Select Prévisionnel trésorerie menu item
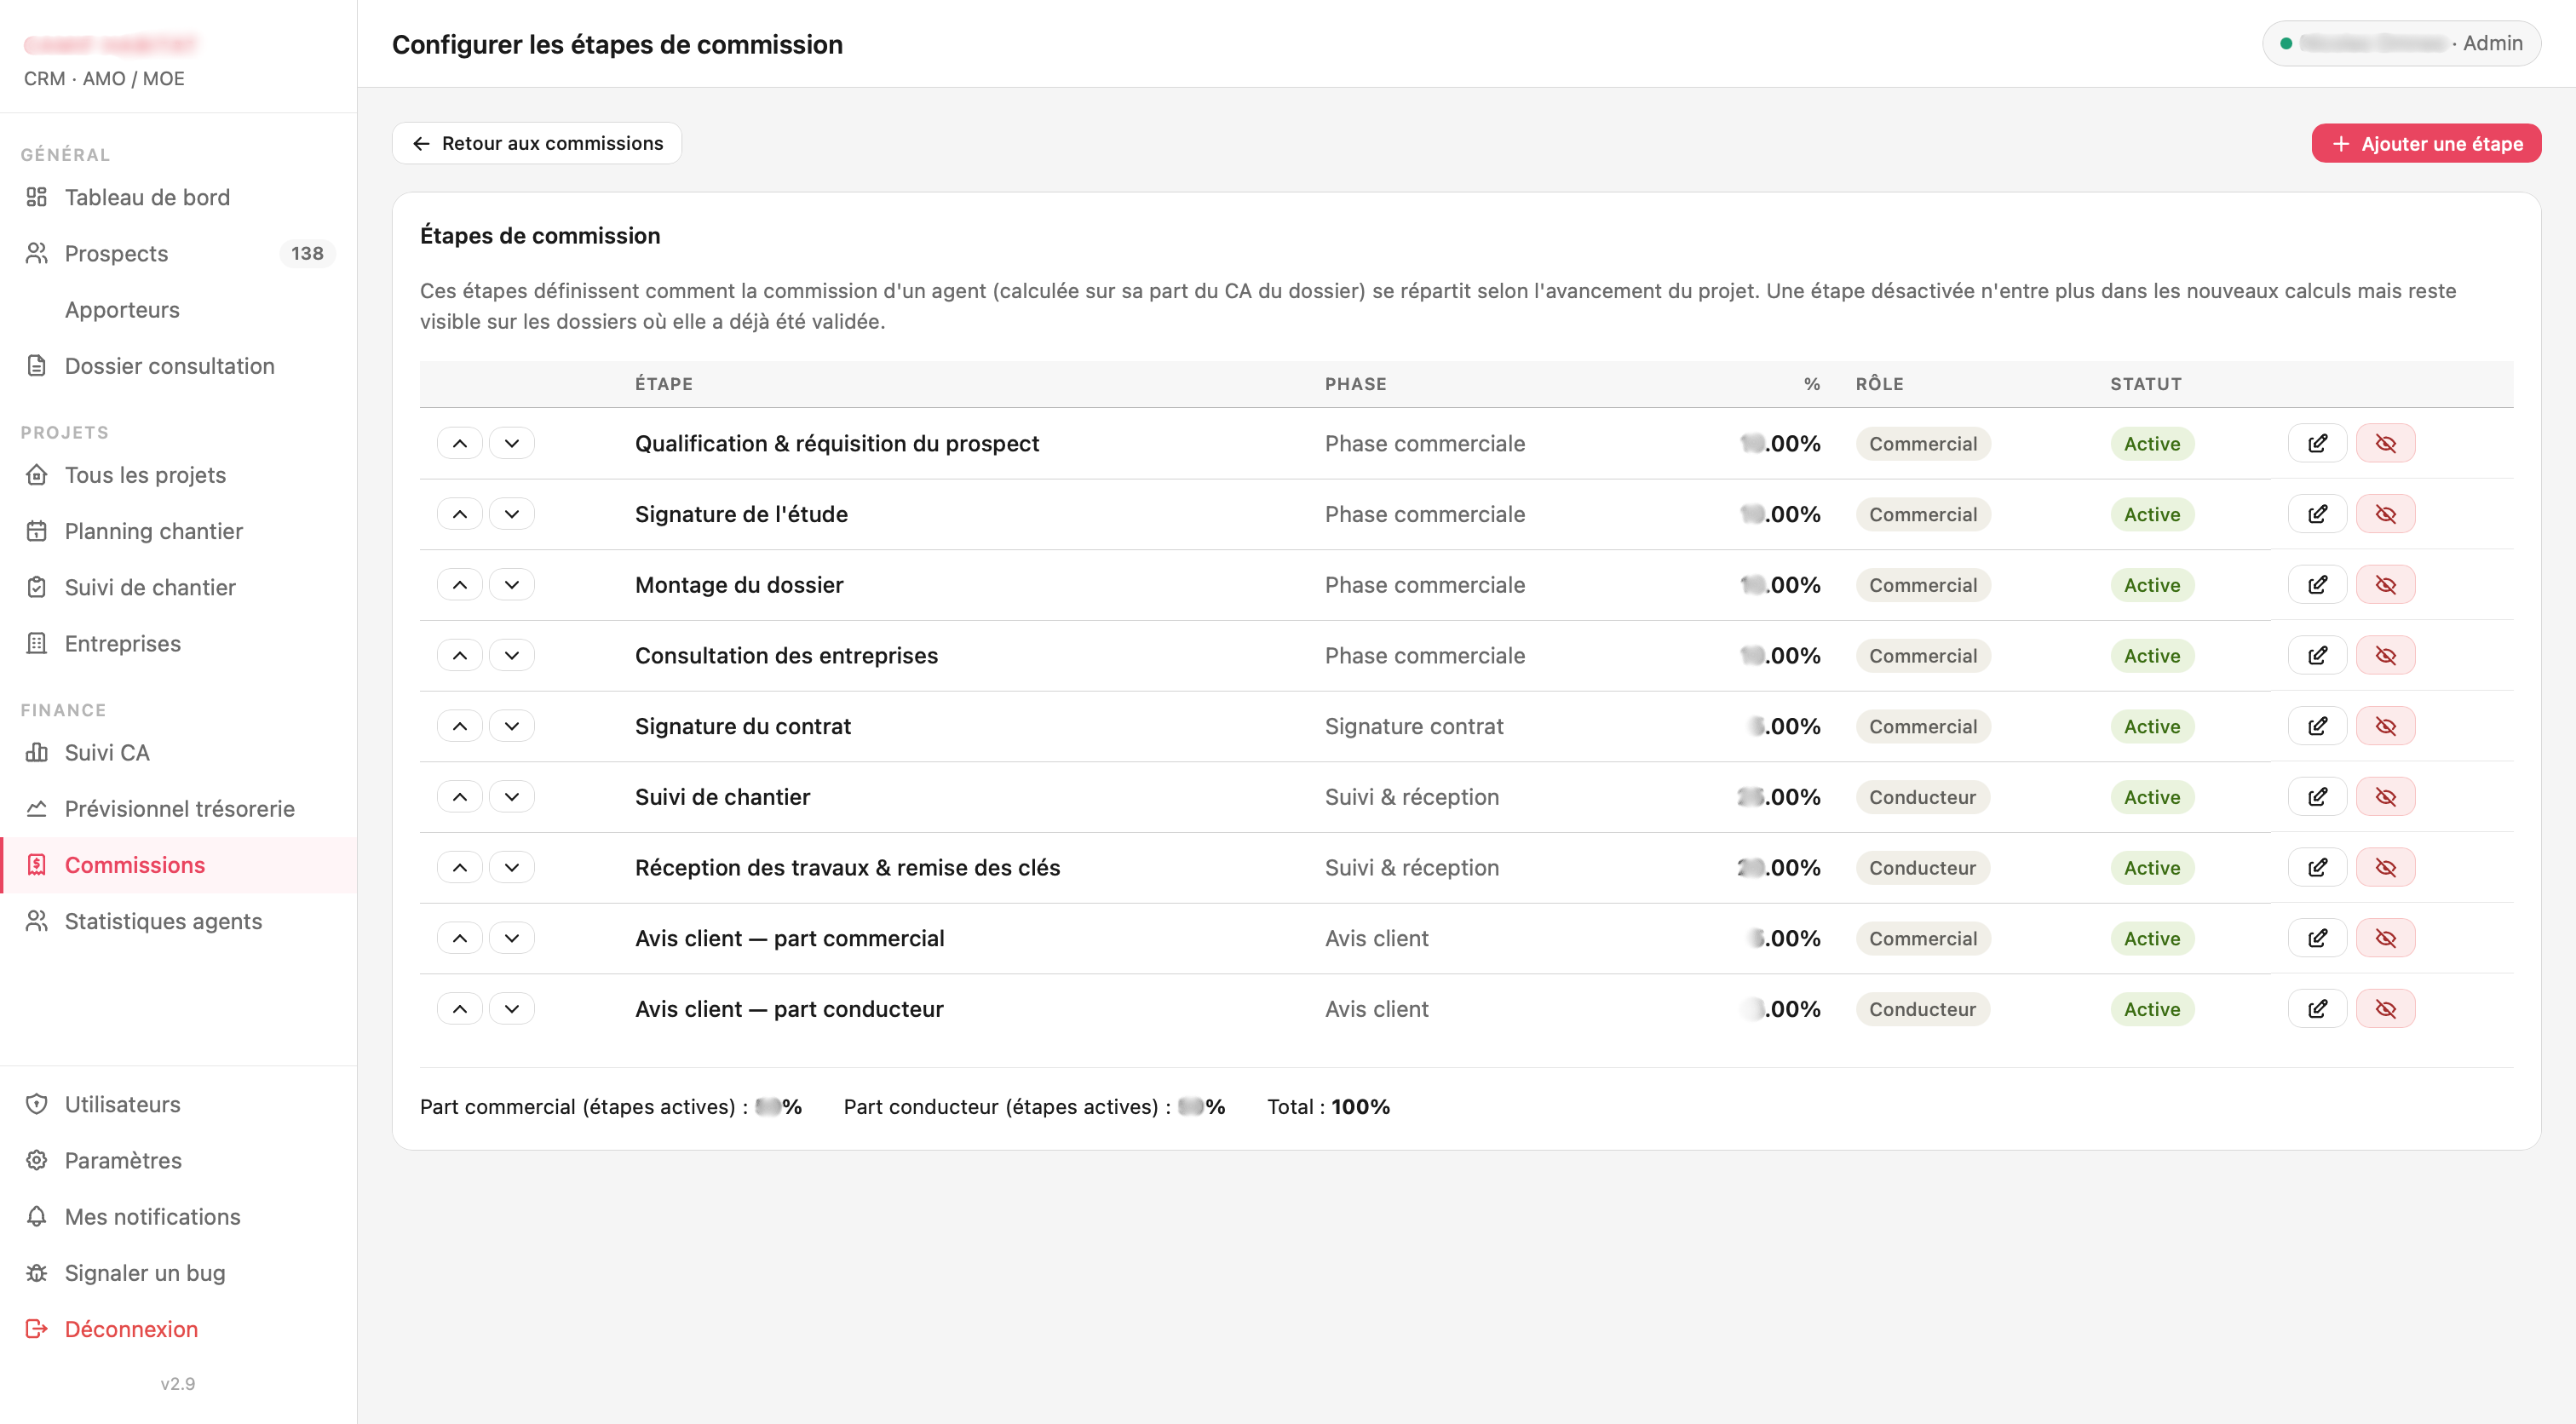The height and width of the screenshot is (1424, 2576). tap(178, 809)
